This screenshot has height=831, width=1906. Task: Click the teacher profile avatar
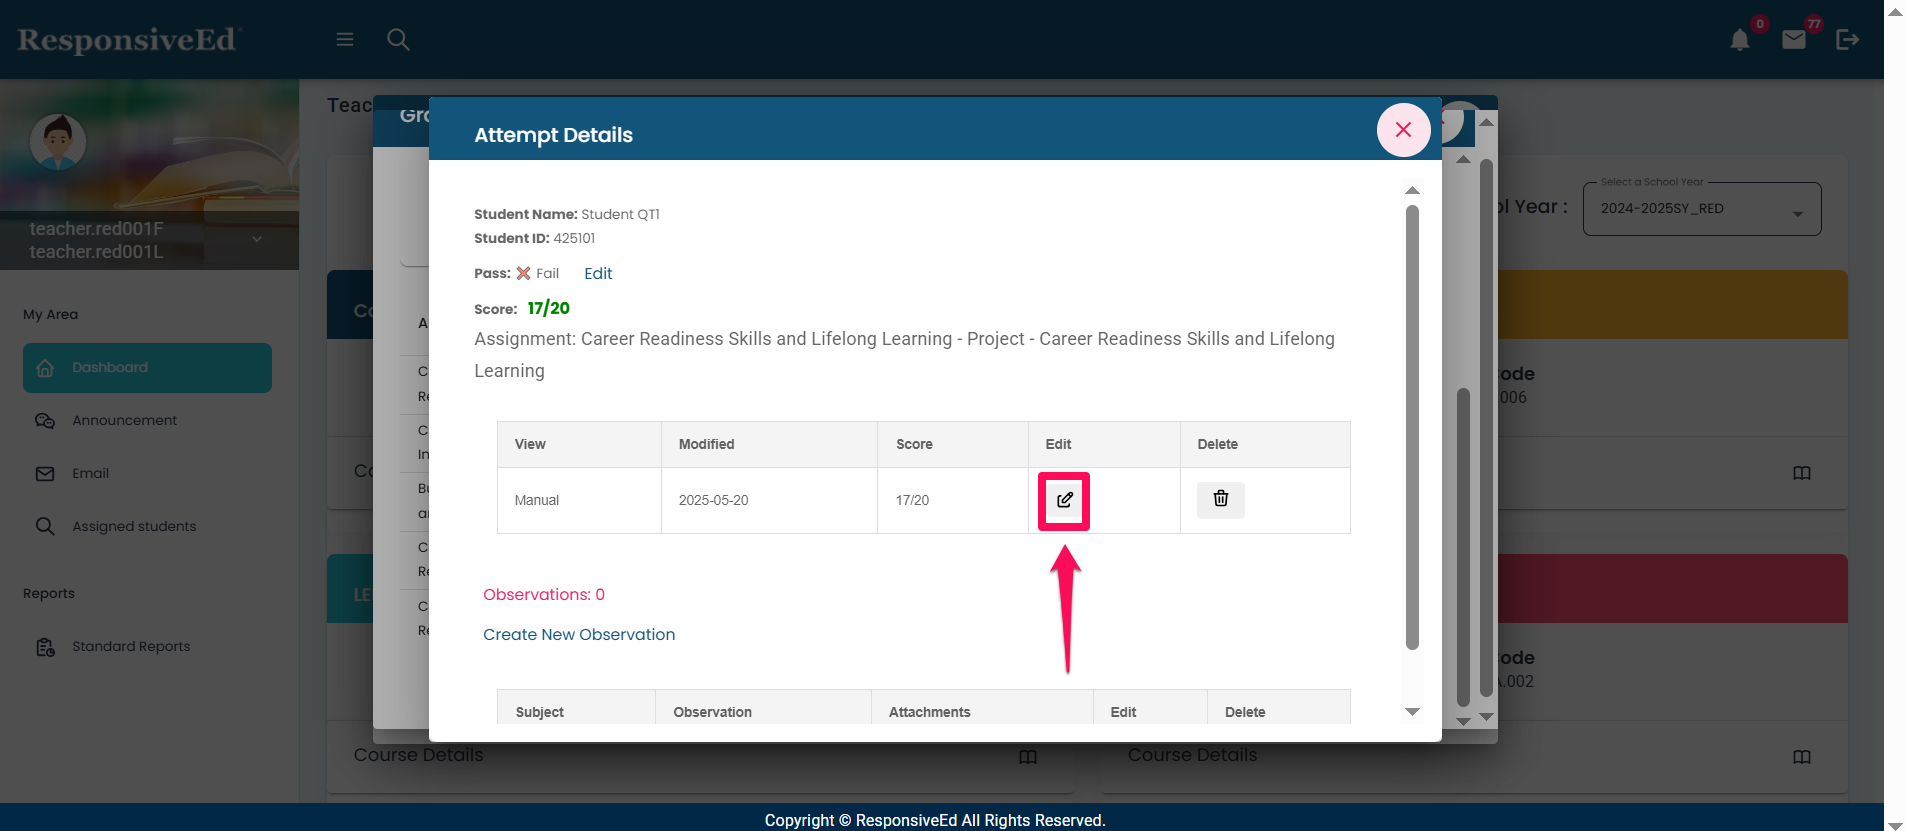click(x=58, y=142)
